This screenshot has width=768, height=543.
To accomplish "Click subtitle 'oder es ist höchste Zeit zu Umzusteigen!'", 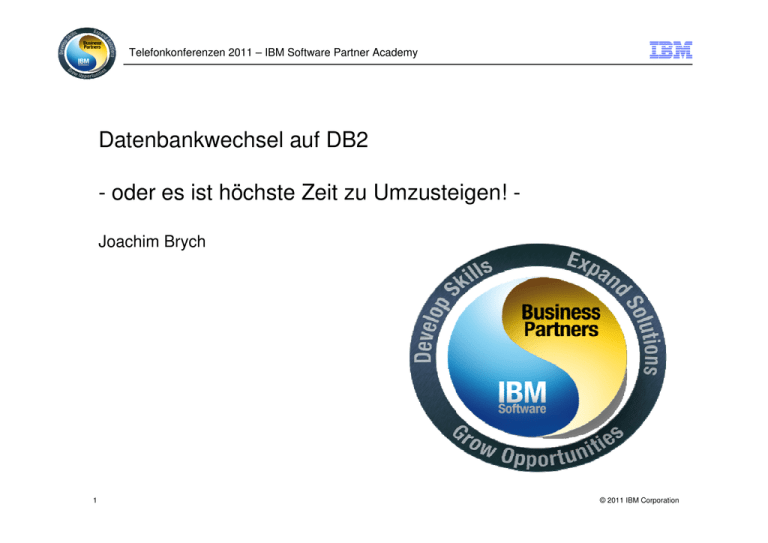I will click(310, 192).
